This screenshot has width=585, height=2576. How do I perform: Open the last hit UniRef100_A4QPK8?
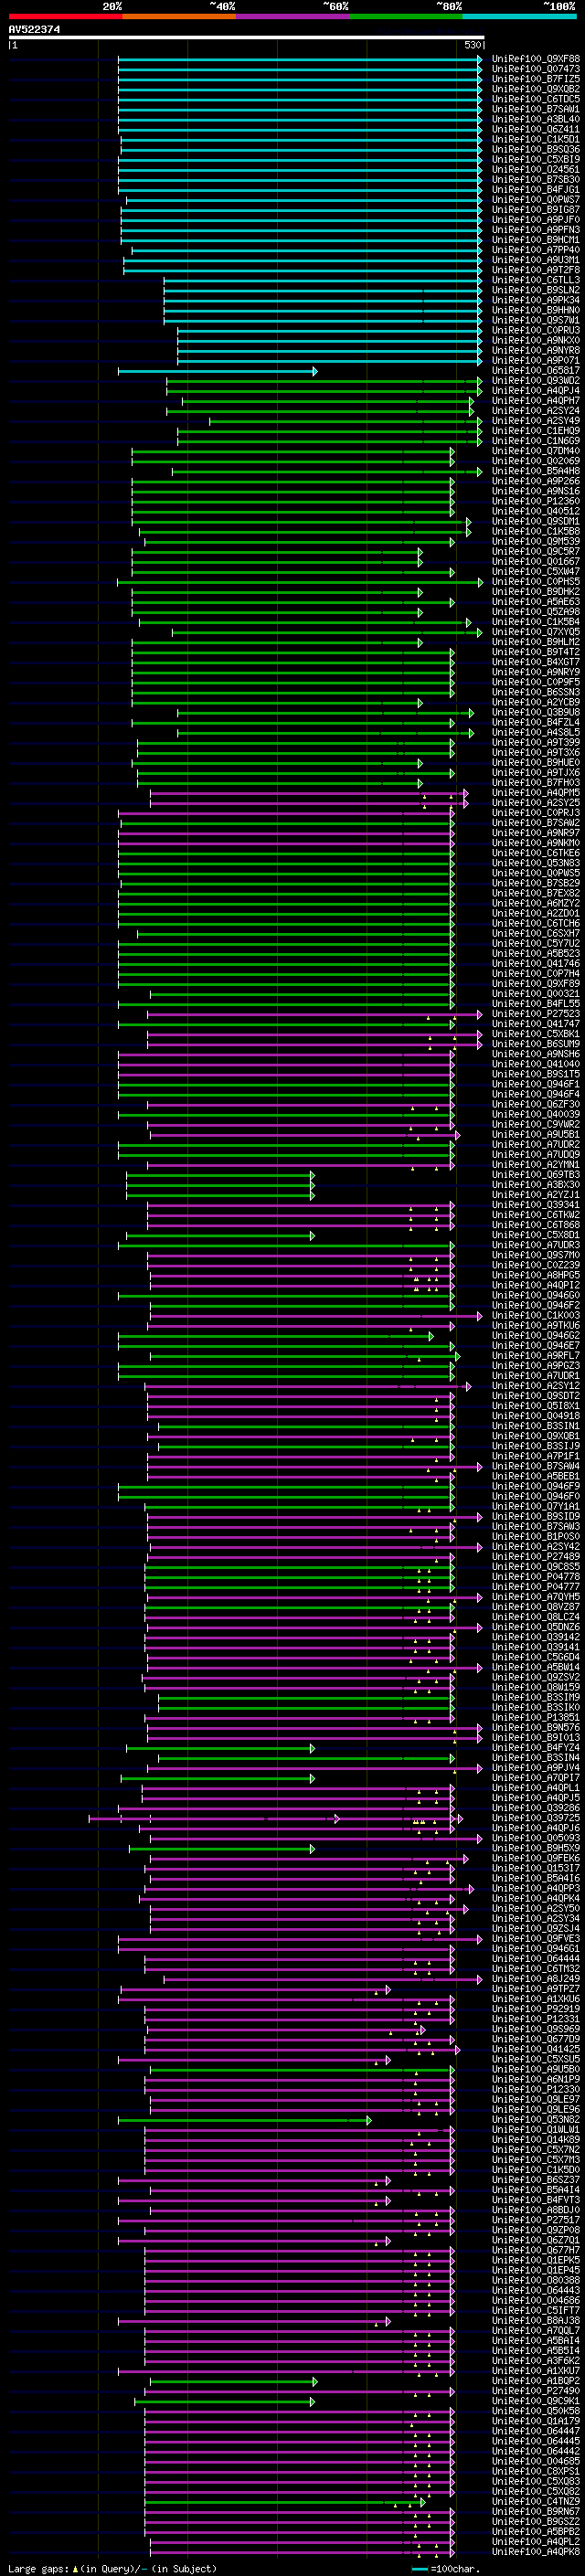pos(536,2552)
